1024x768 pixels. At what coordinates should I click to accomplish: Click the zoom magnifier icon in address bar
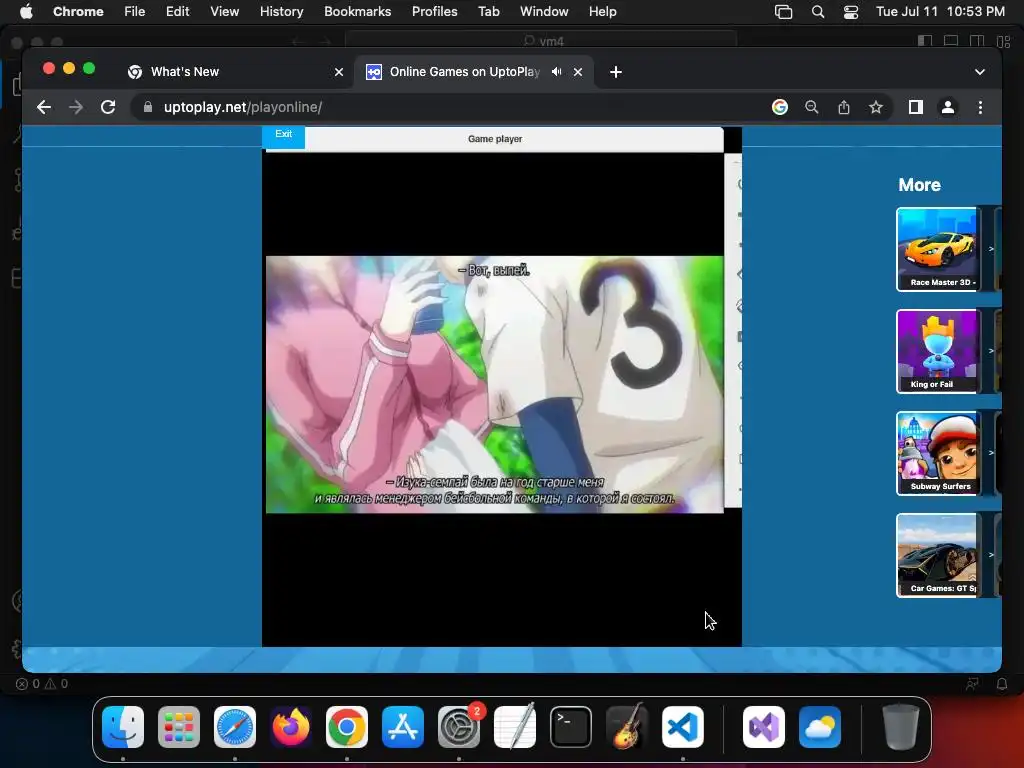(x=812, y=107)
